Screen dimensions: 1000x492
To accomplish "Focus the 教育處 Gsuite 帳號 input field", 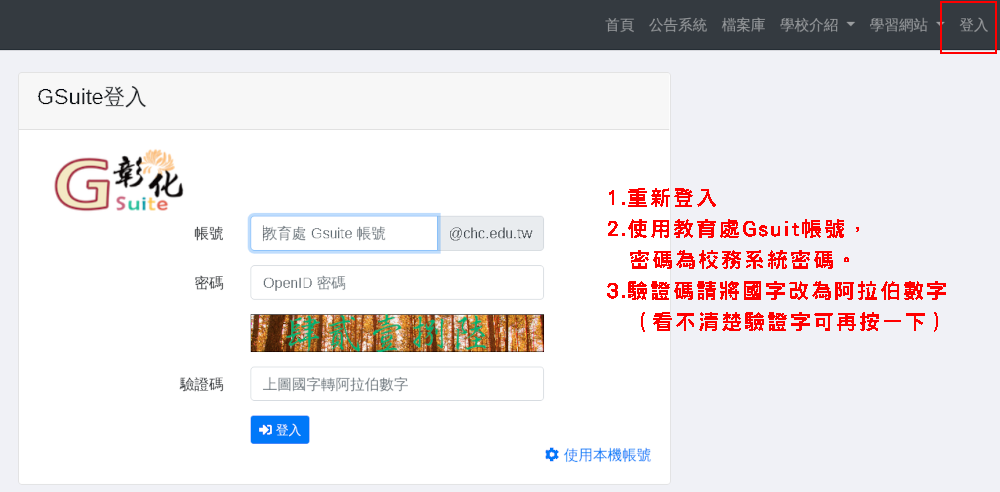I will point(344,234).
